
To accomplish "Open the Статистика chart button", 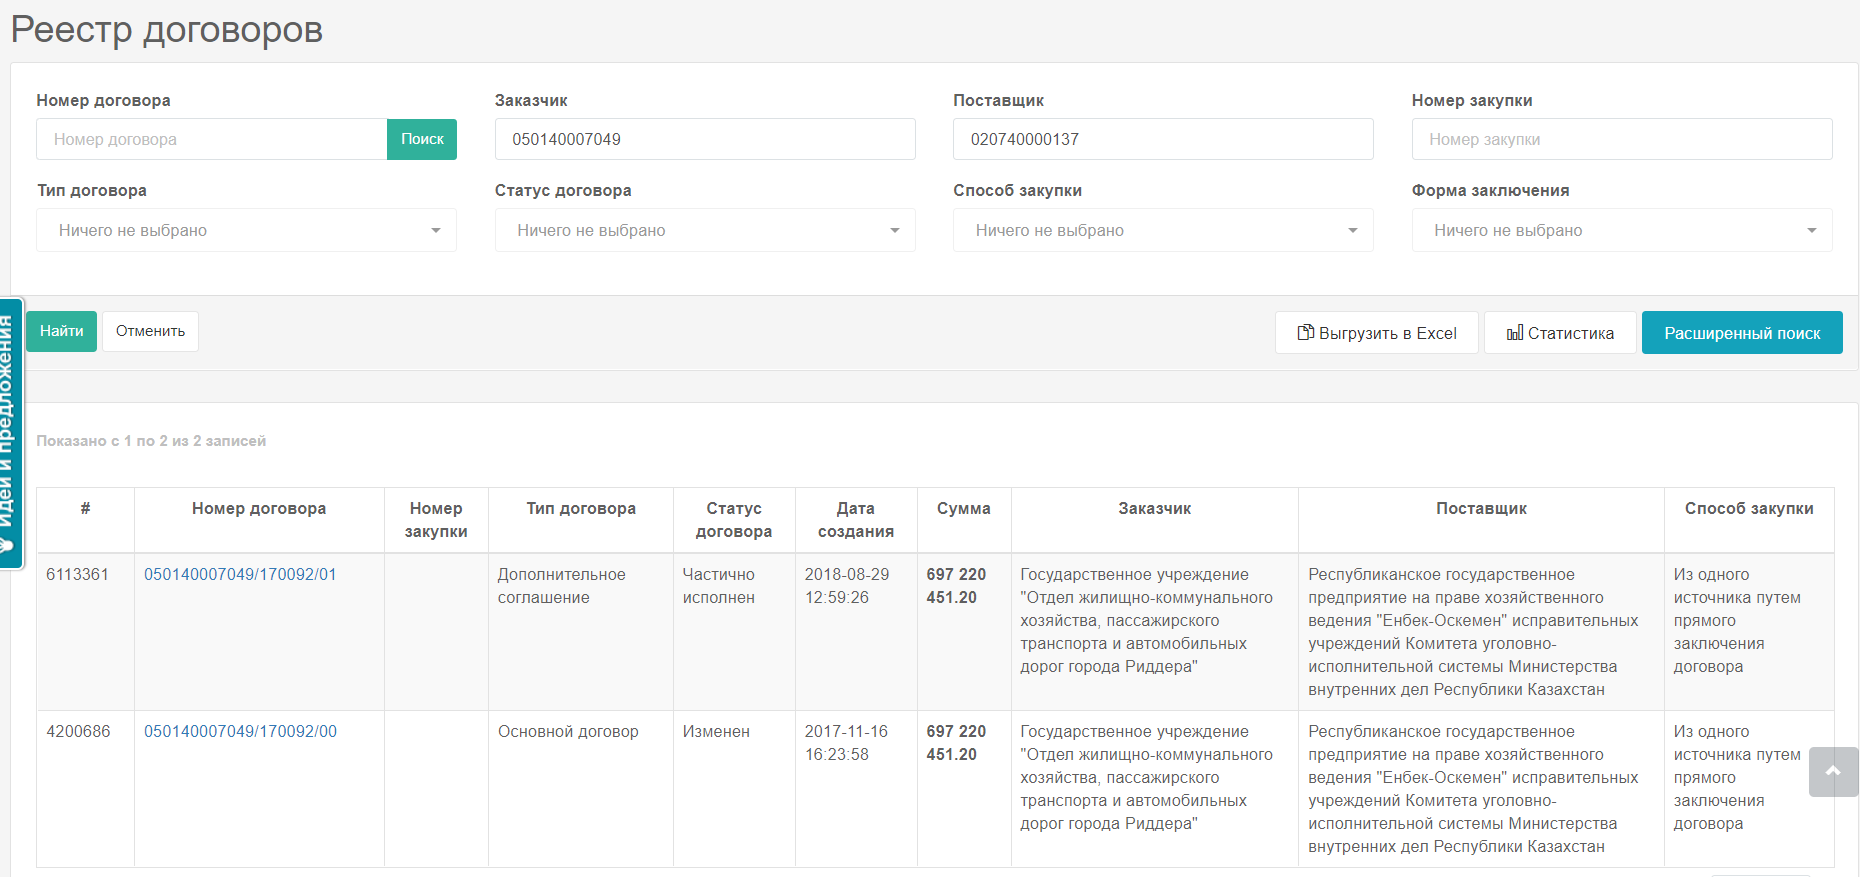I will coord(1560,333).
